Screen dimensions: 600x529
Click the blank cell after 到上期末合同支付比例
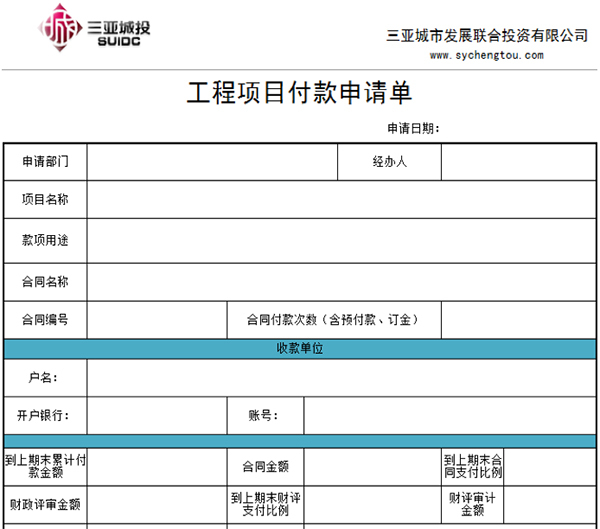click(x=550, y=467)
